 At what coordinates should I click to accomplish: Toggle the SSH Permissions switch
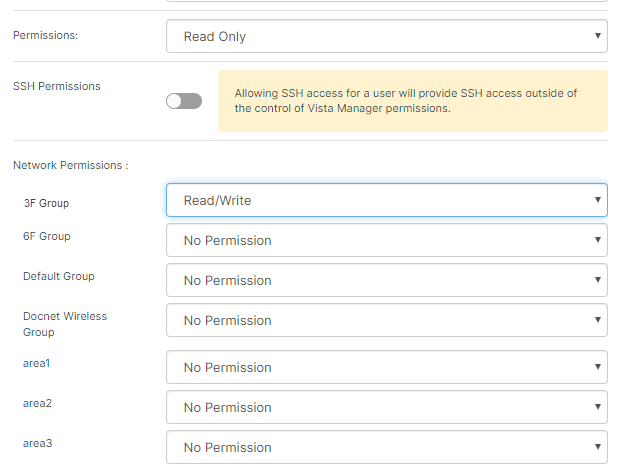tap(184, 101)
